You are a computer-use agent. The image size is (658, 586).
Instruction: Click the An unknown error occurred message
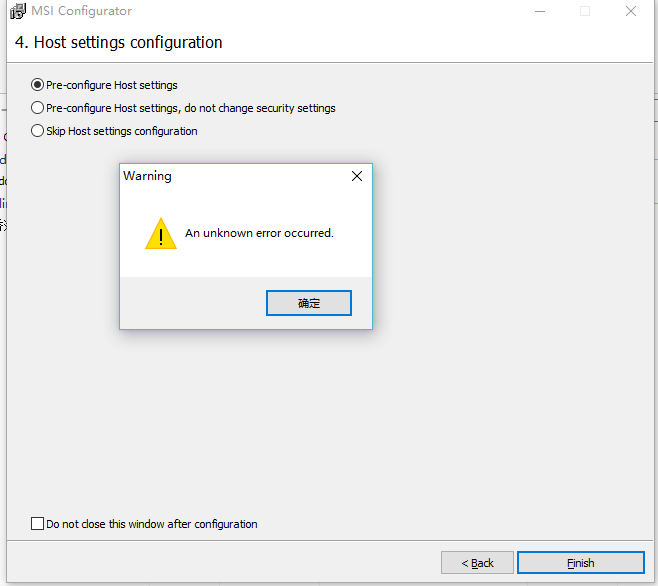pyautogui.click(x=259, y=233)
